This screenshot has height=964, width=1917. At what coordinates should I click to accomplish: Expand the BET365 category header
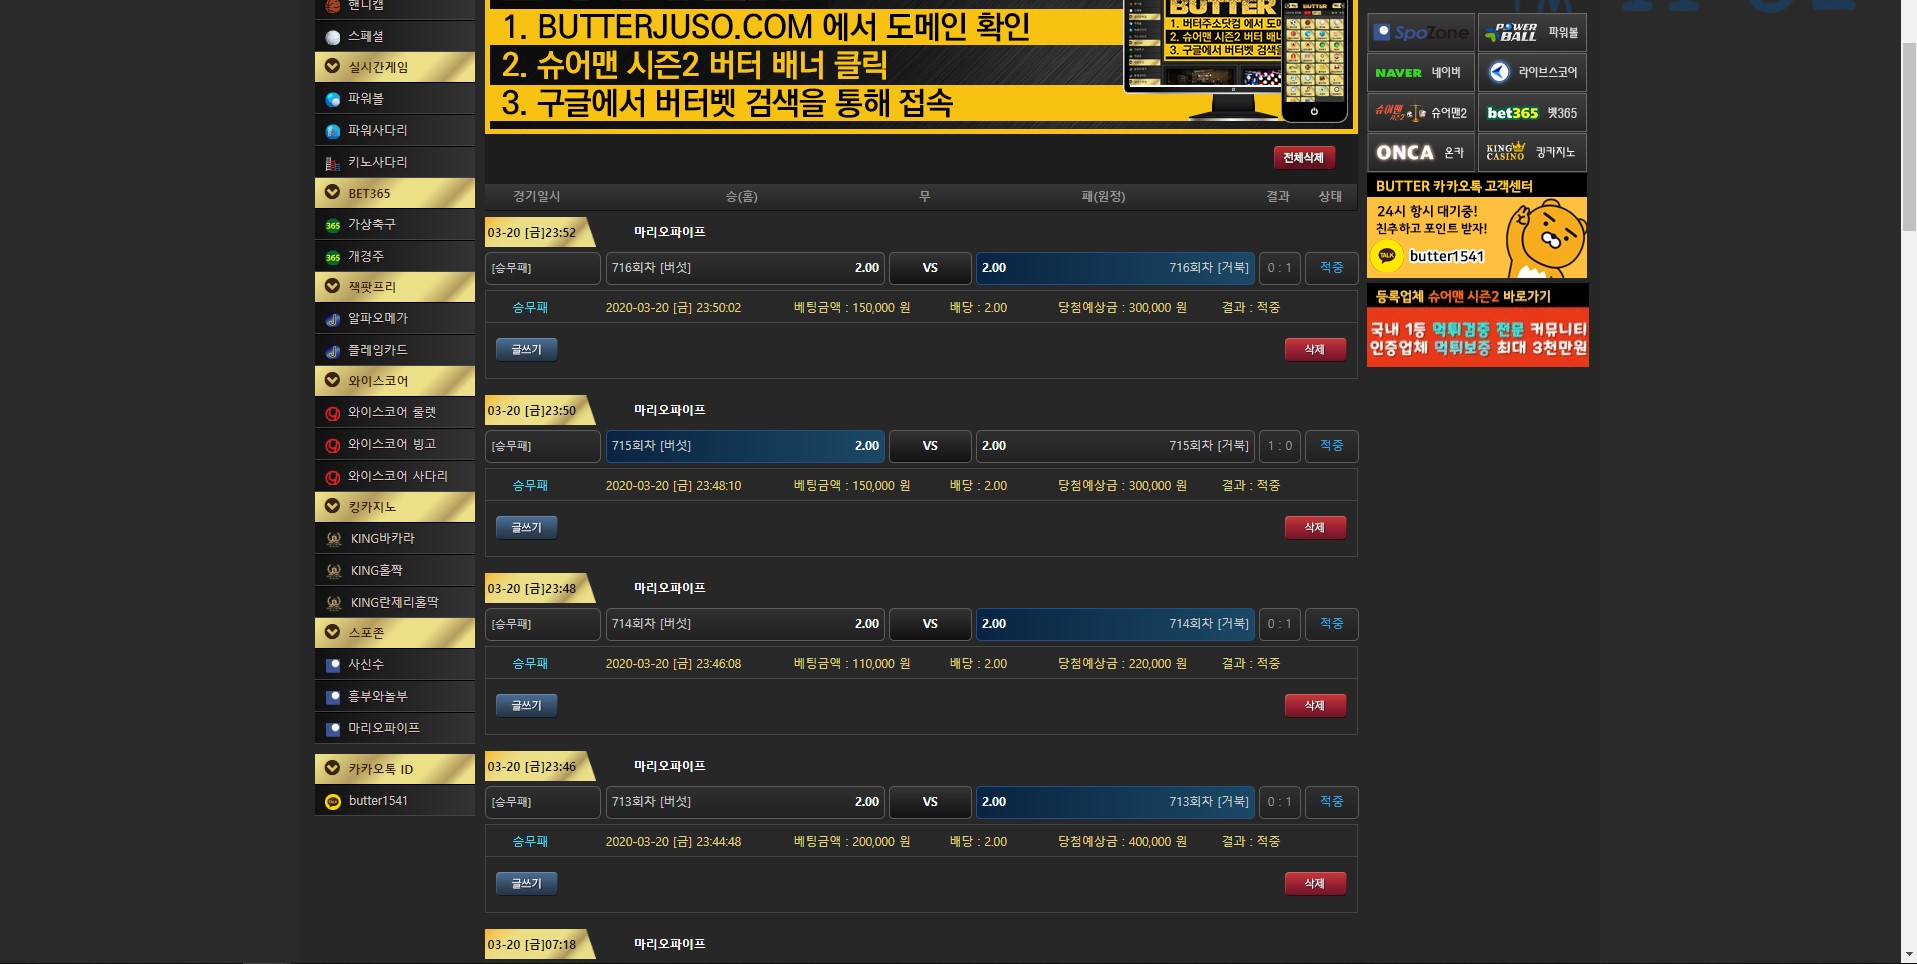coord(395,193)
